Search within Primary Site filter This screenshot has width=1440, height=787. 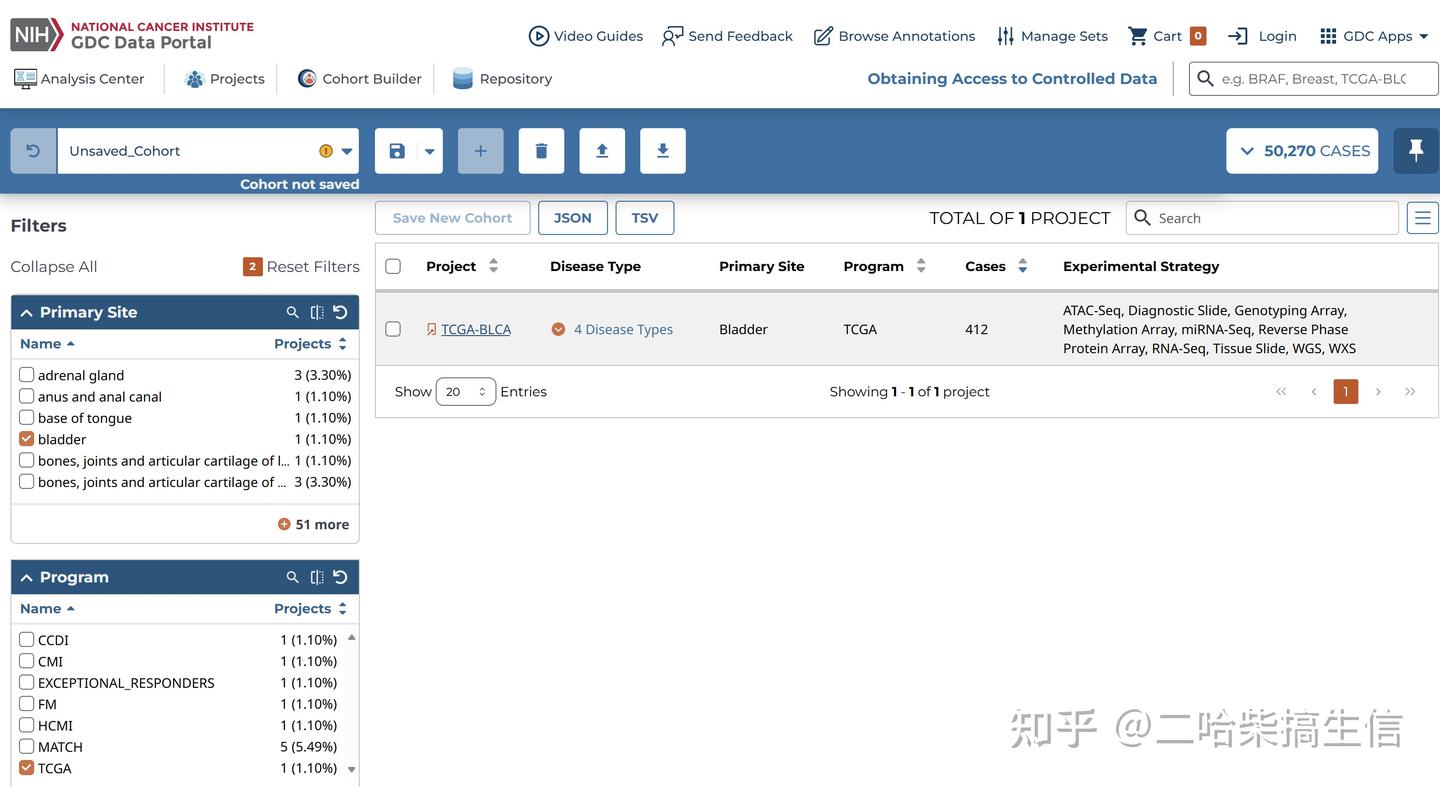pyautogui.click(x=293, y=312)
